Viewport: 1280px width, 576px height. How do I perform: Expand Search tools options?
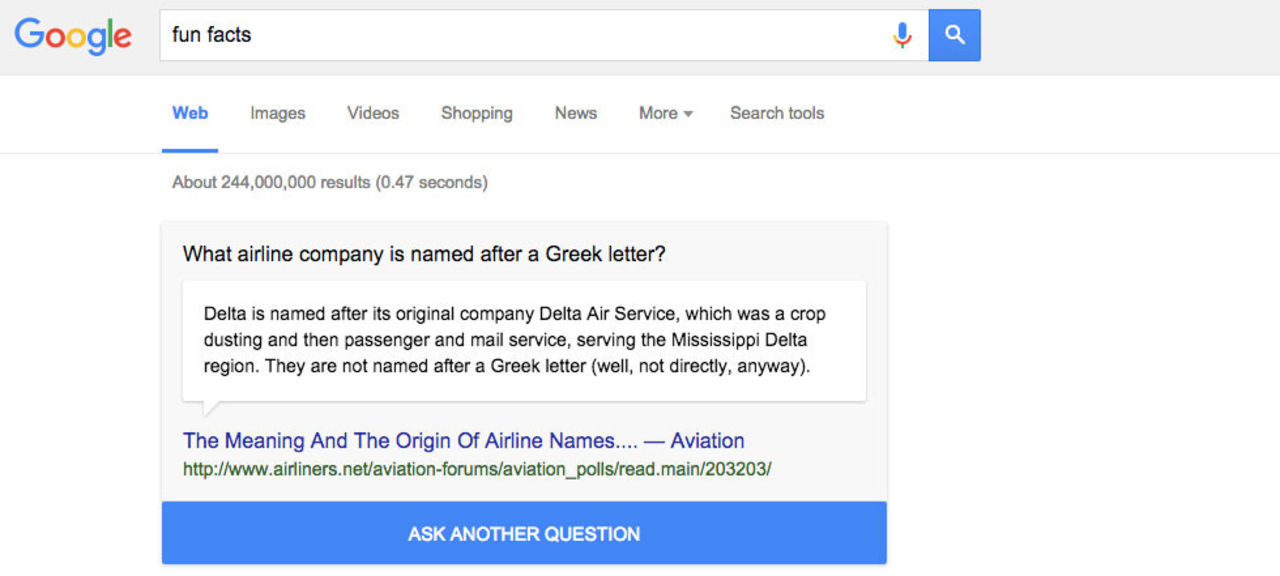[777, 113]
